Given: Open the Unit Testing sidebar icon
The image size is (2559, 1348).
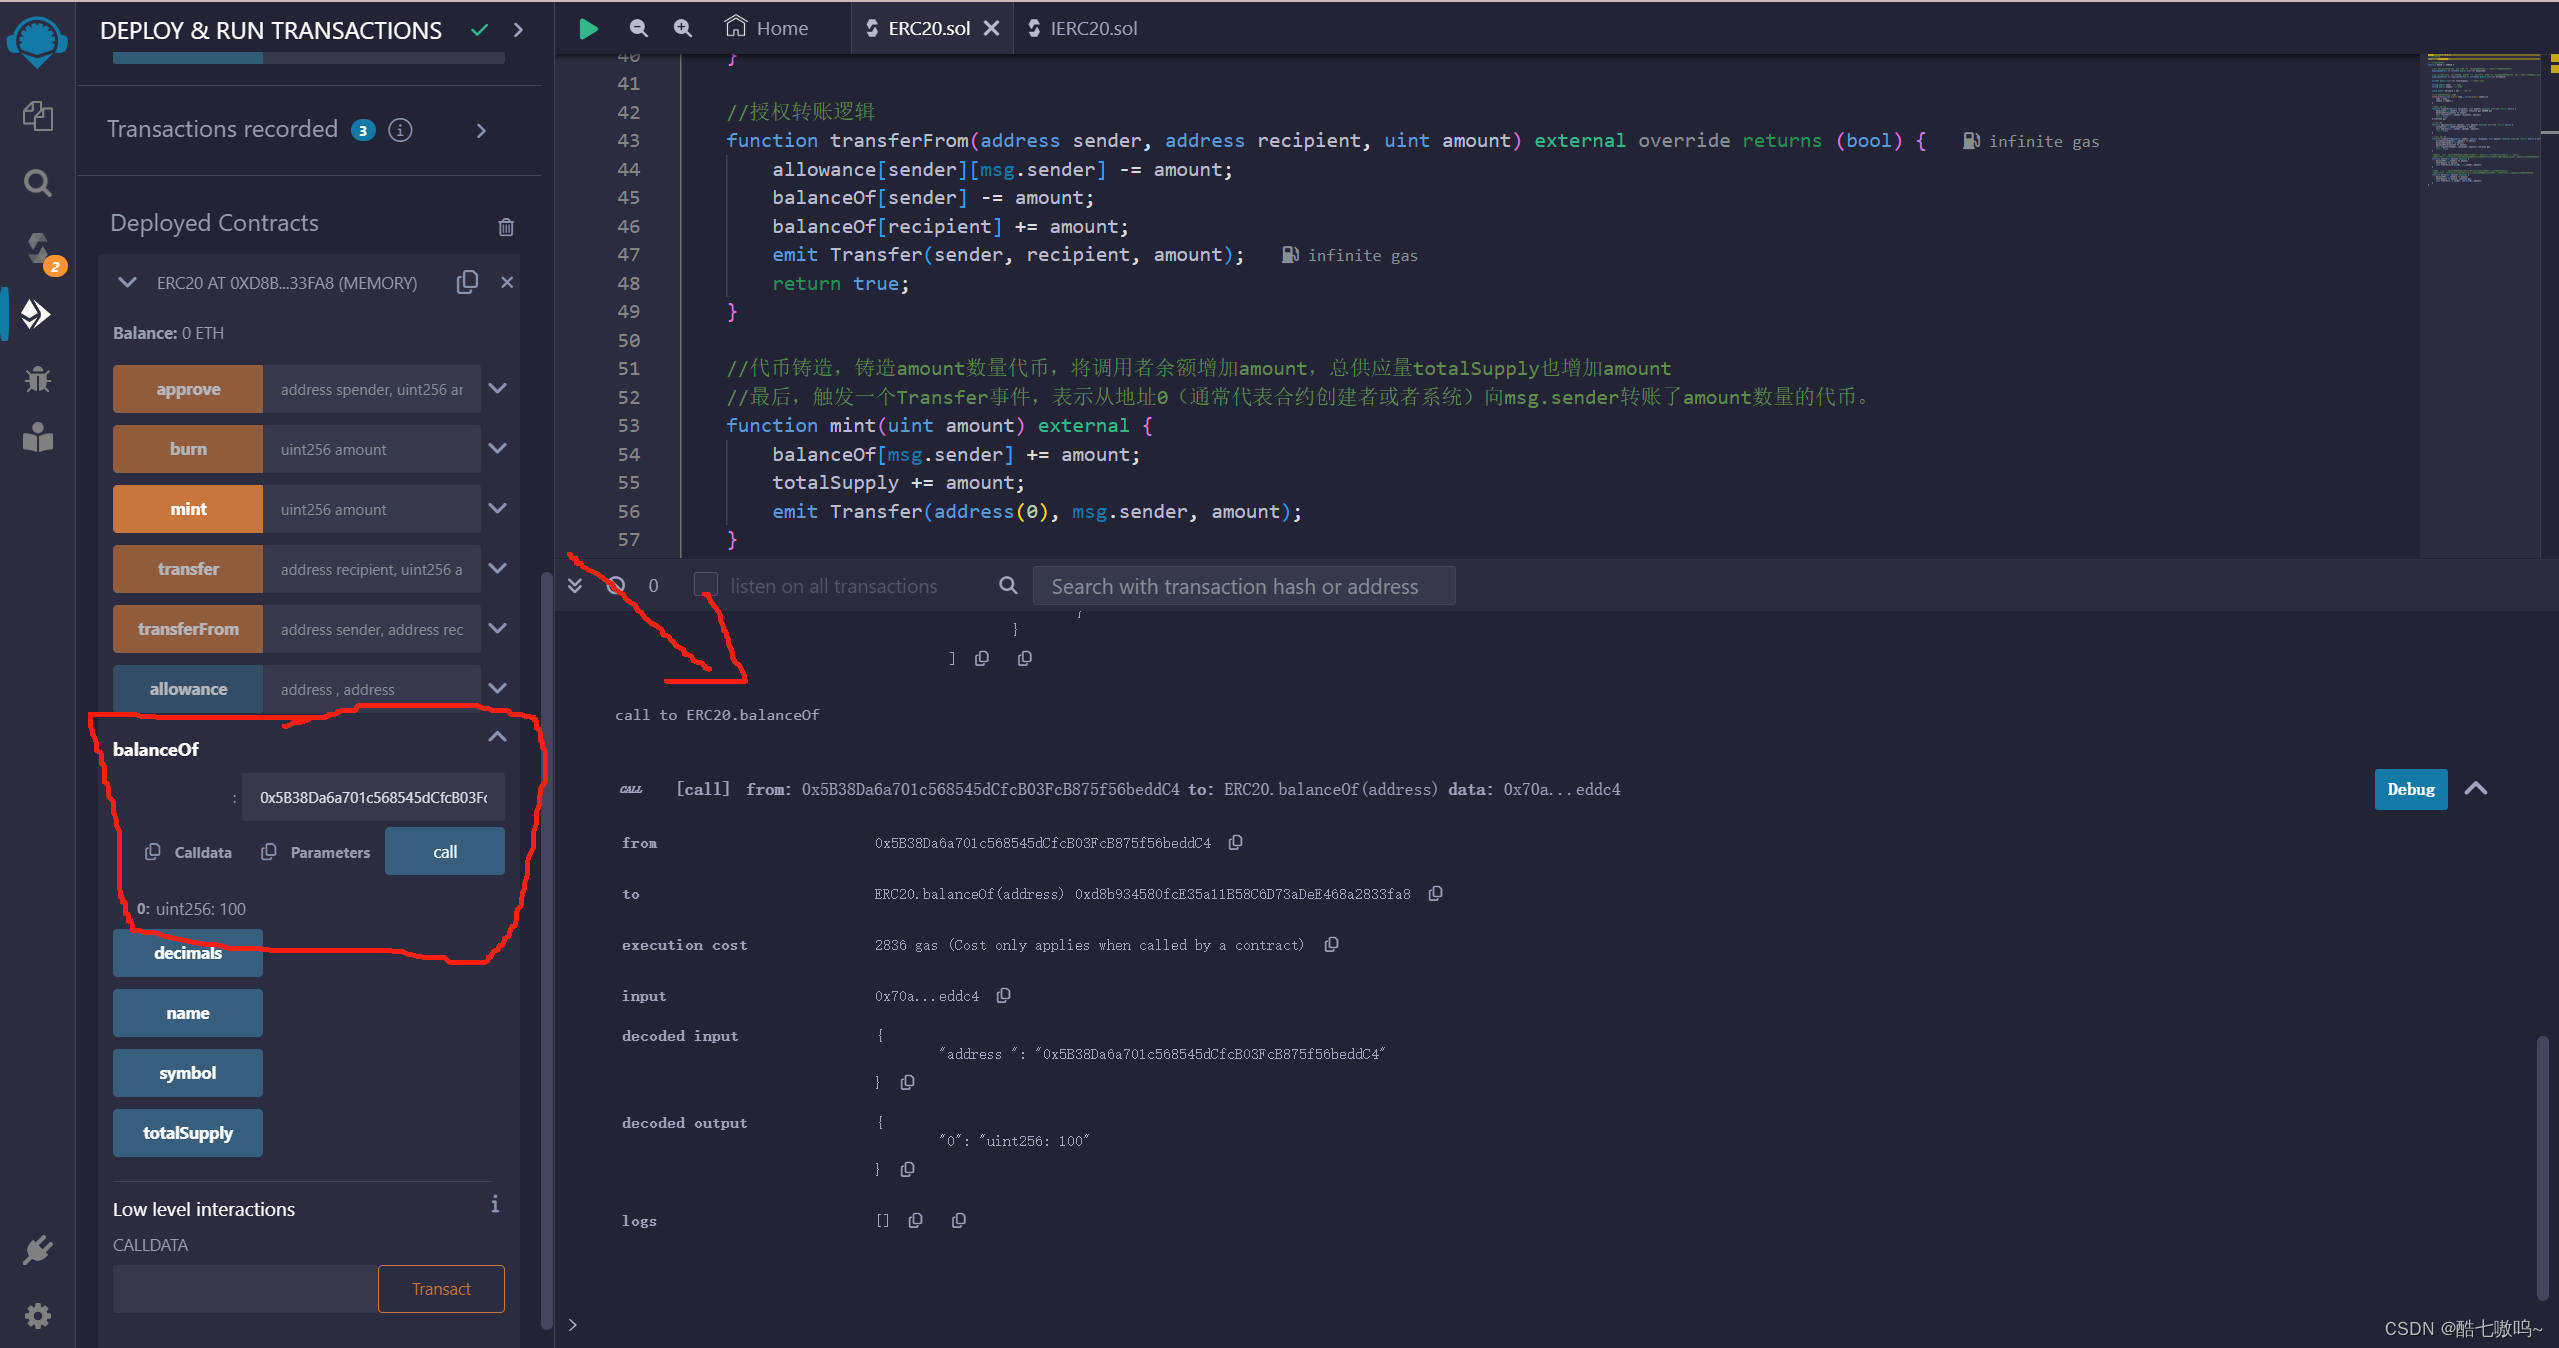Looking at the screenshot, I should point(38,437).
